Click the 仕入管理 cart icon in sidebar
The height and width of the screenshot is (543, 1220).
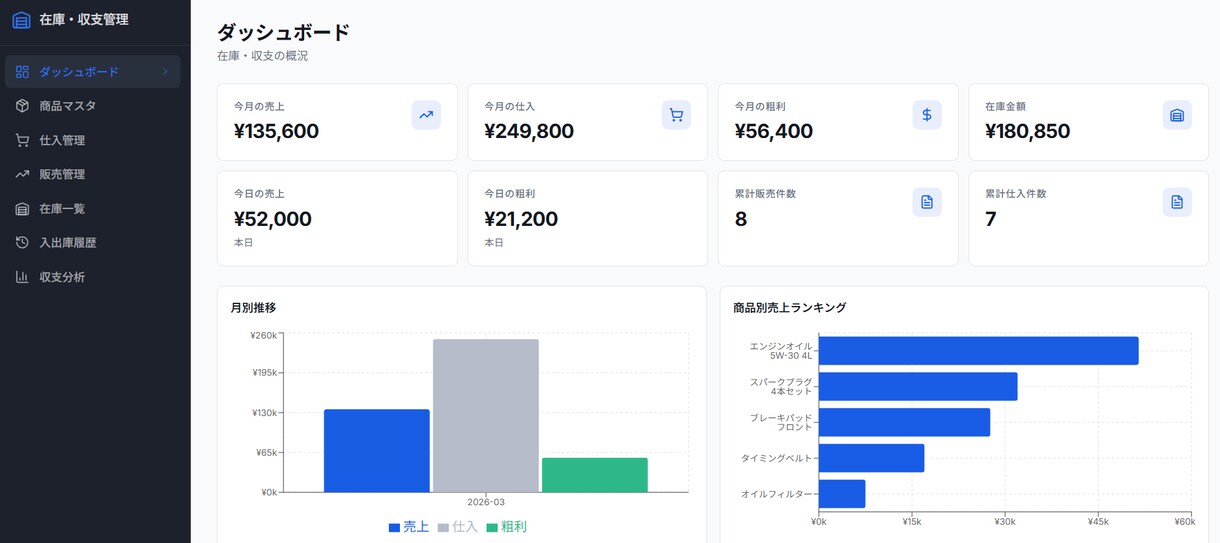coord(22,140)
